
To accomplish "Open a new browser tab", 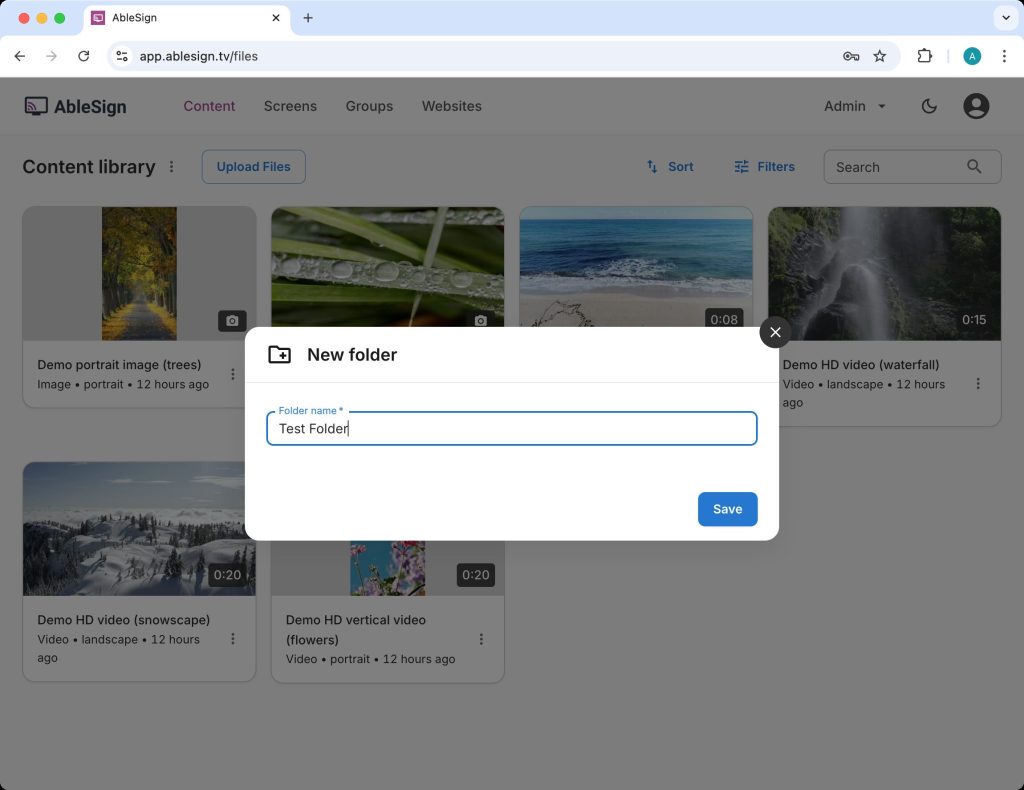I will tap(308, 18).
